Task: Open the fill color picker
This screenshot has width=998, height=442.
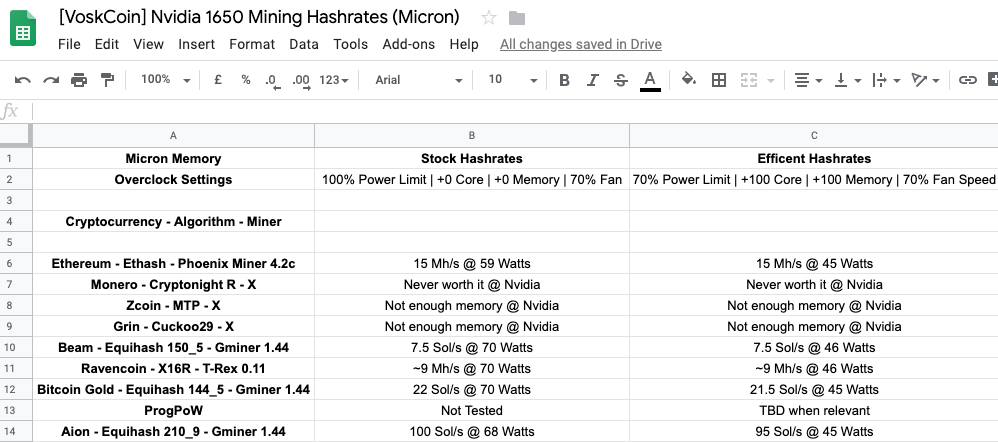Action: coord(689,80)
